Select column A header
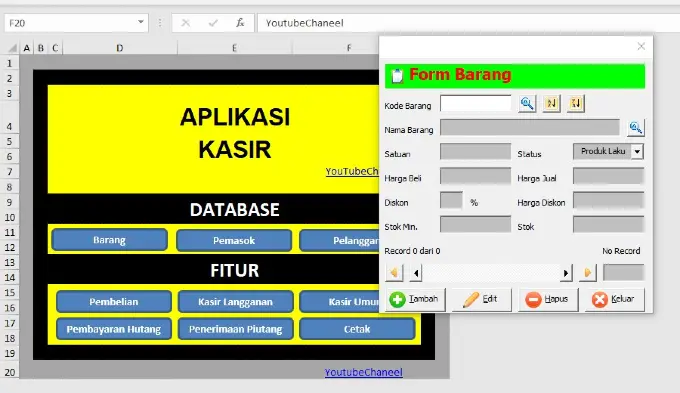The width and height of the screenshot is (680, 393). (26, 48)
